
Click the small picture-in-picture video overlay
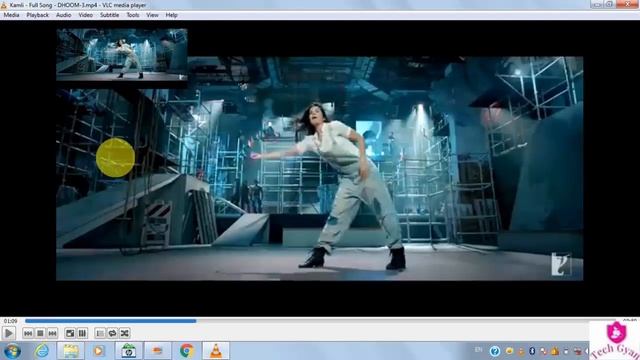pos(122,55)
